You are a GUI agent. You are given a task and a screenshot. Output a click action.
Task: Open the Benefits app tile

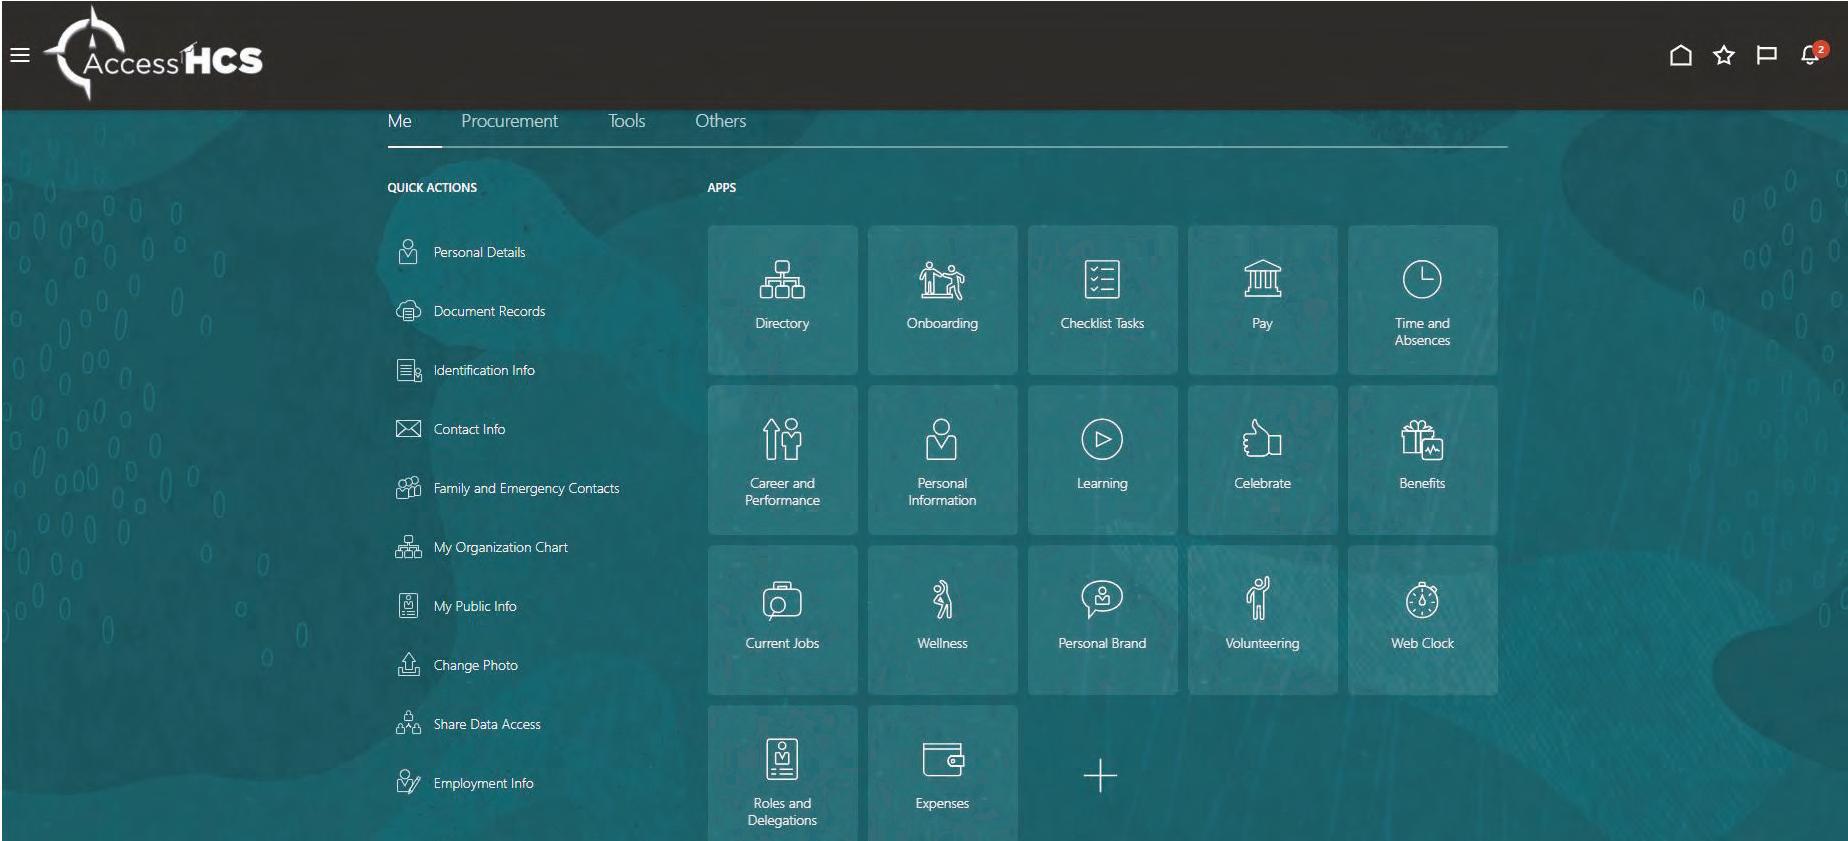tap(1422, 460)
